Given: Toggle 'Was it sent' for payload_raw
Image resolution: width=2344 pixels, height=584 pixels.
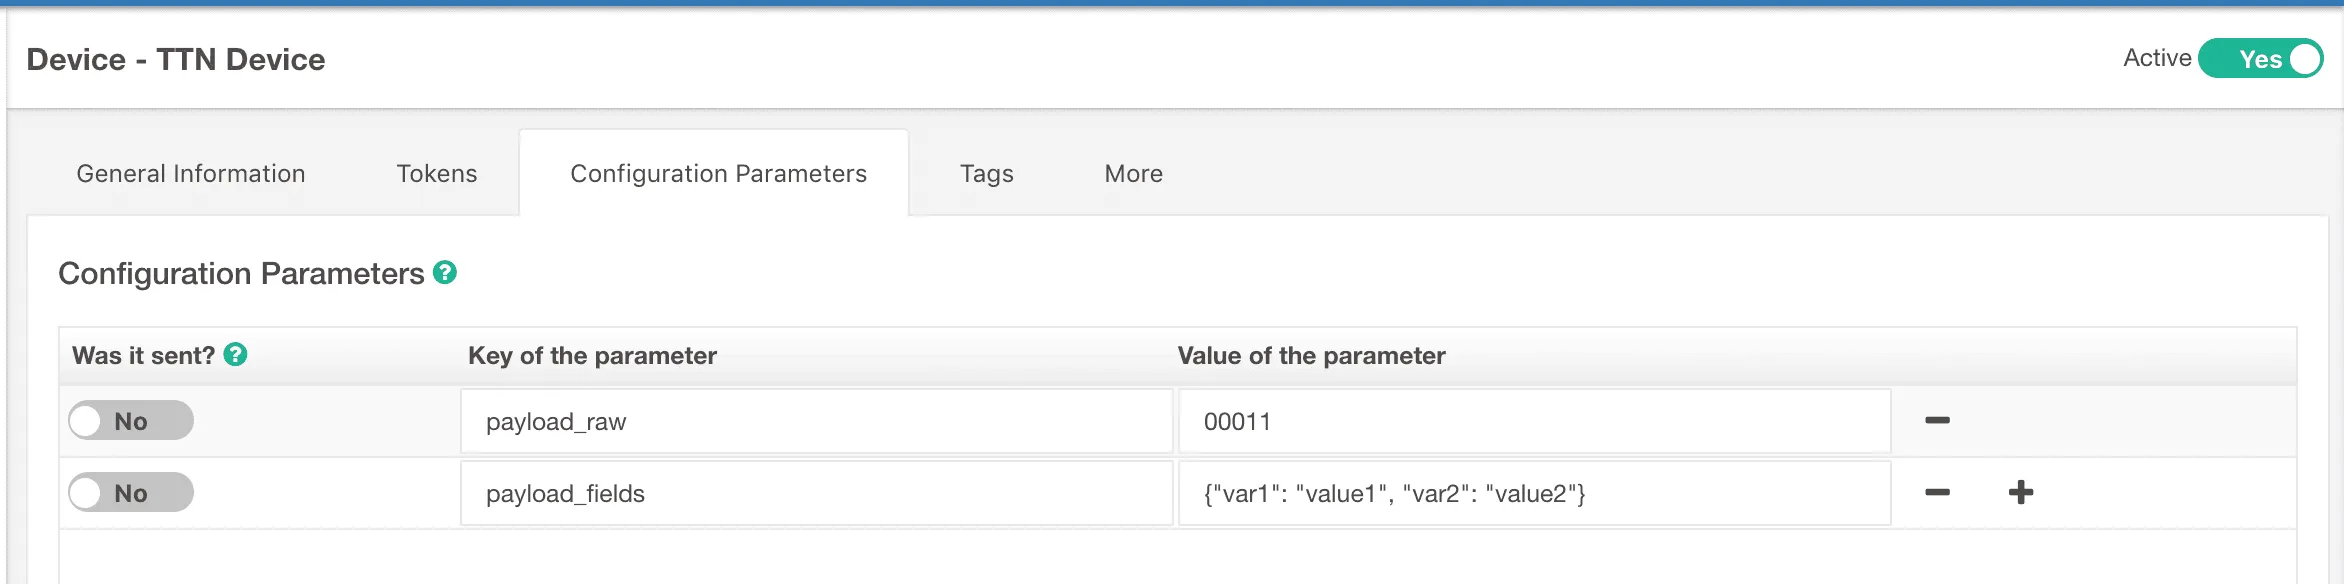Looking at the screenshot, I should (131, 420).
